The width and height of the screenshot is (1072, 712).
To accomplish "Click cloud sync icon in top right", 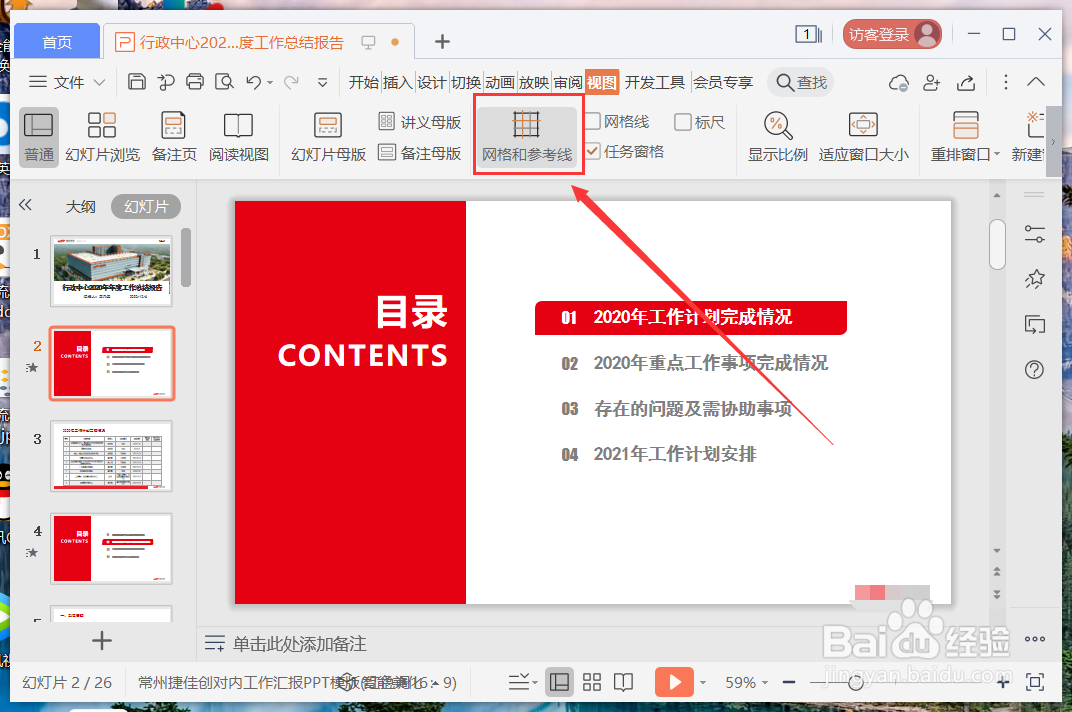I will [x=898, y=83].
